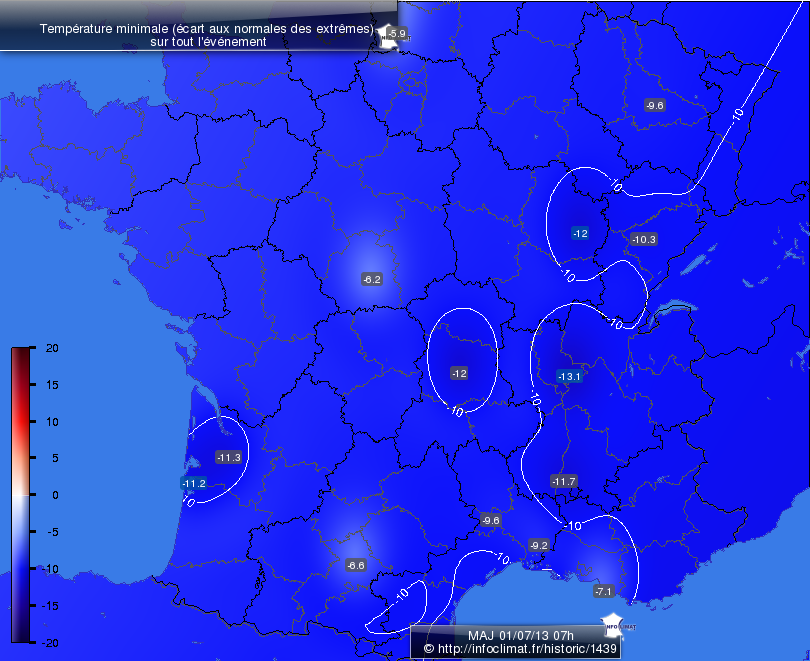Toggle the -6.2 central France marker
This screenshot has width=810, height=661.
370,279
